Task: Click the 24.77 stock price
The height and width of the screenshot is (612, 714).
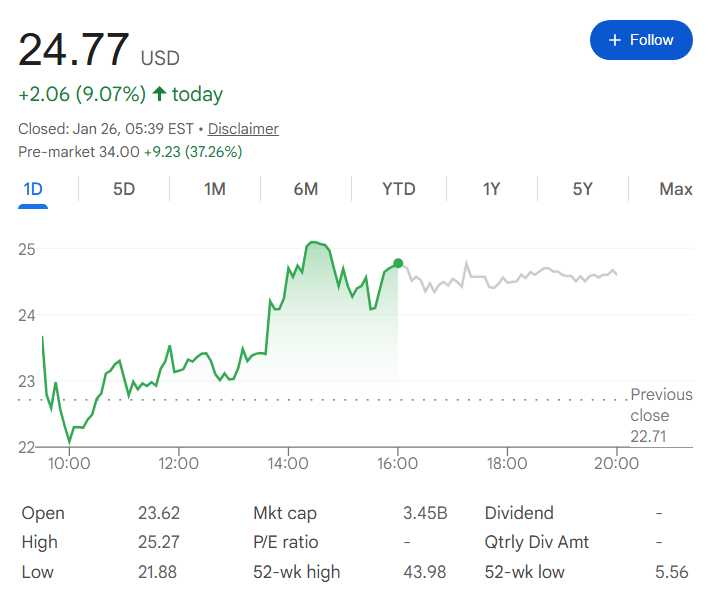Action: [x=74, y=50]
